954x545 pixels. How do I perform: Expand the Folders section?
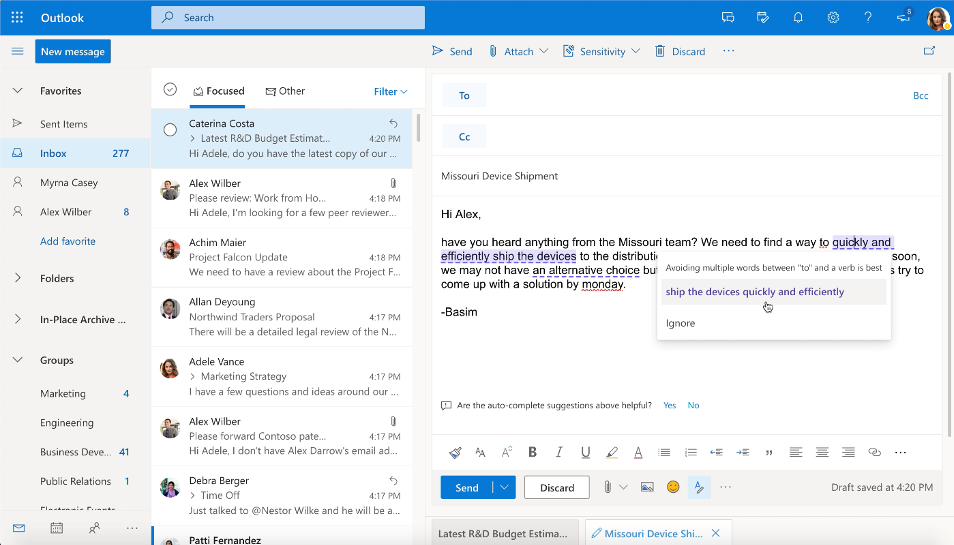tap(18, 278)
